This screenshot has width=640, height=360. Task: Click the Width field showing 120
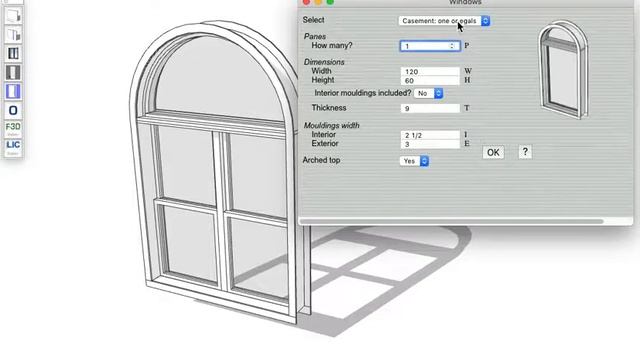(430, 71)
